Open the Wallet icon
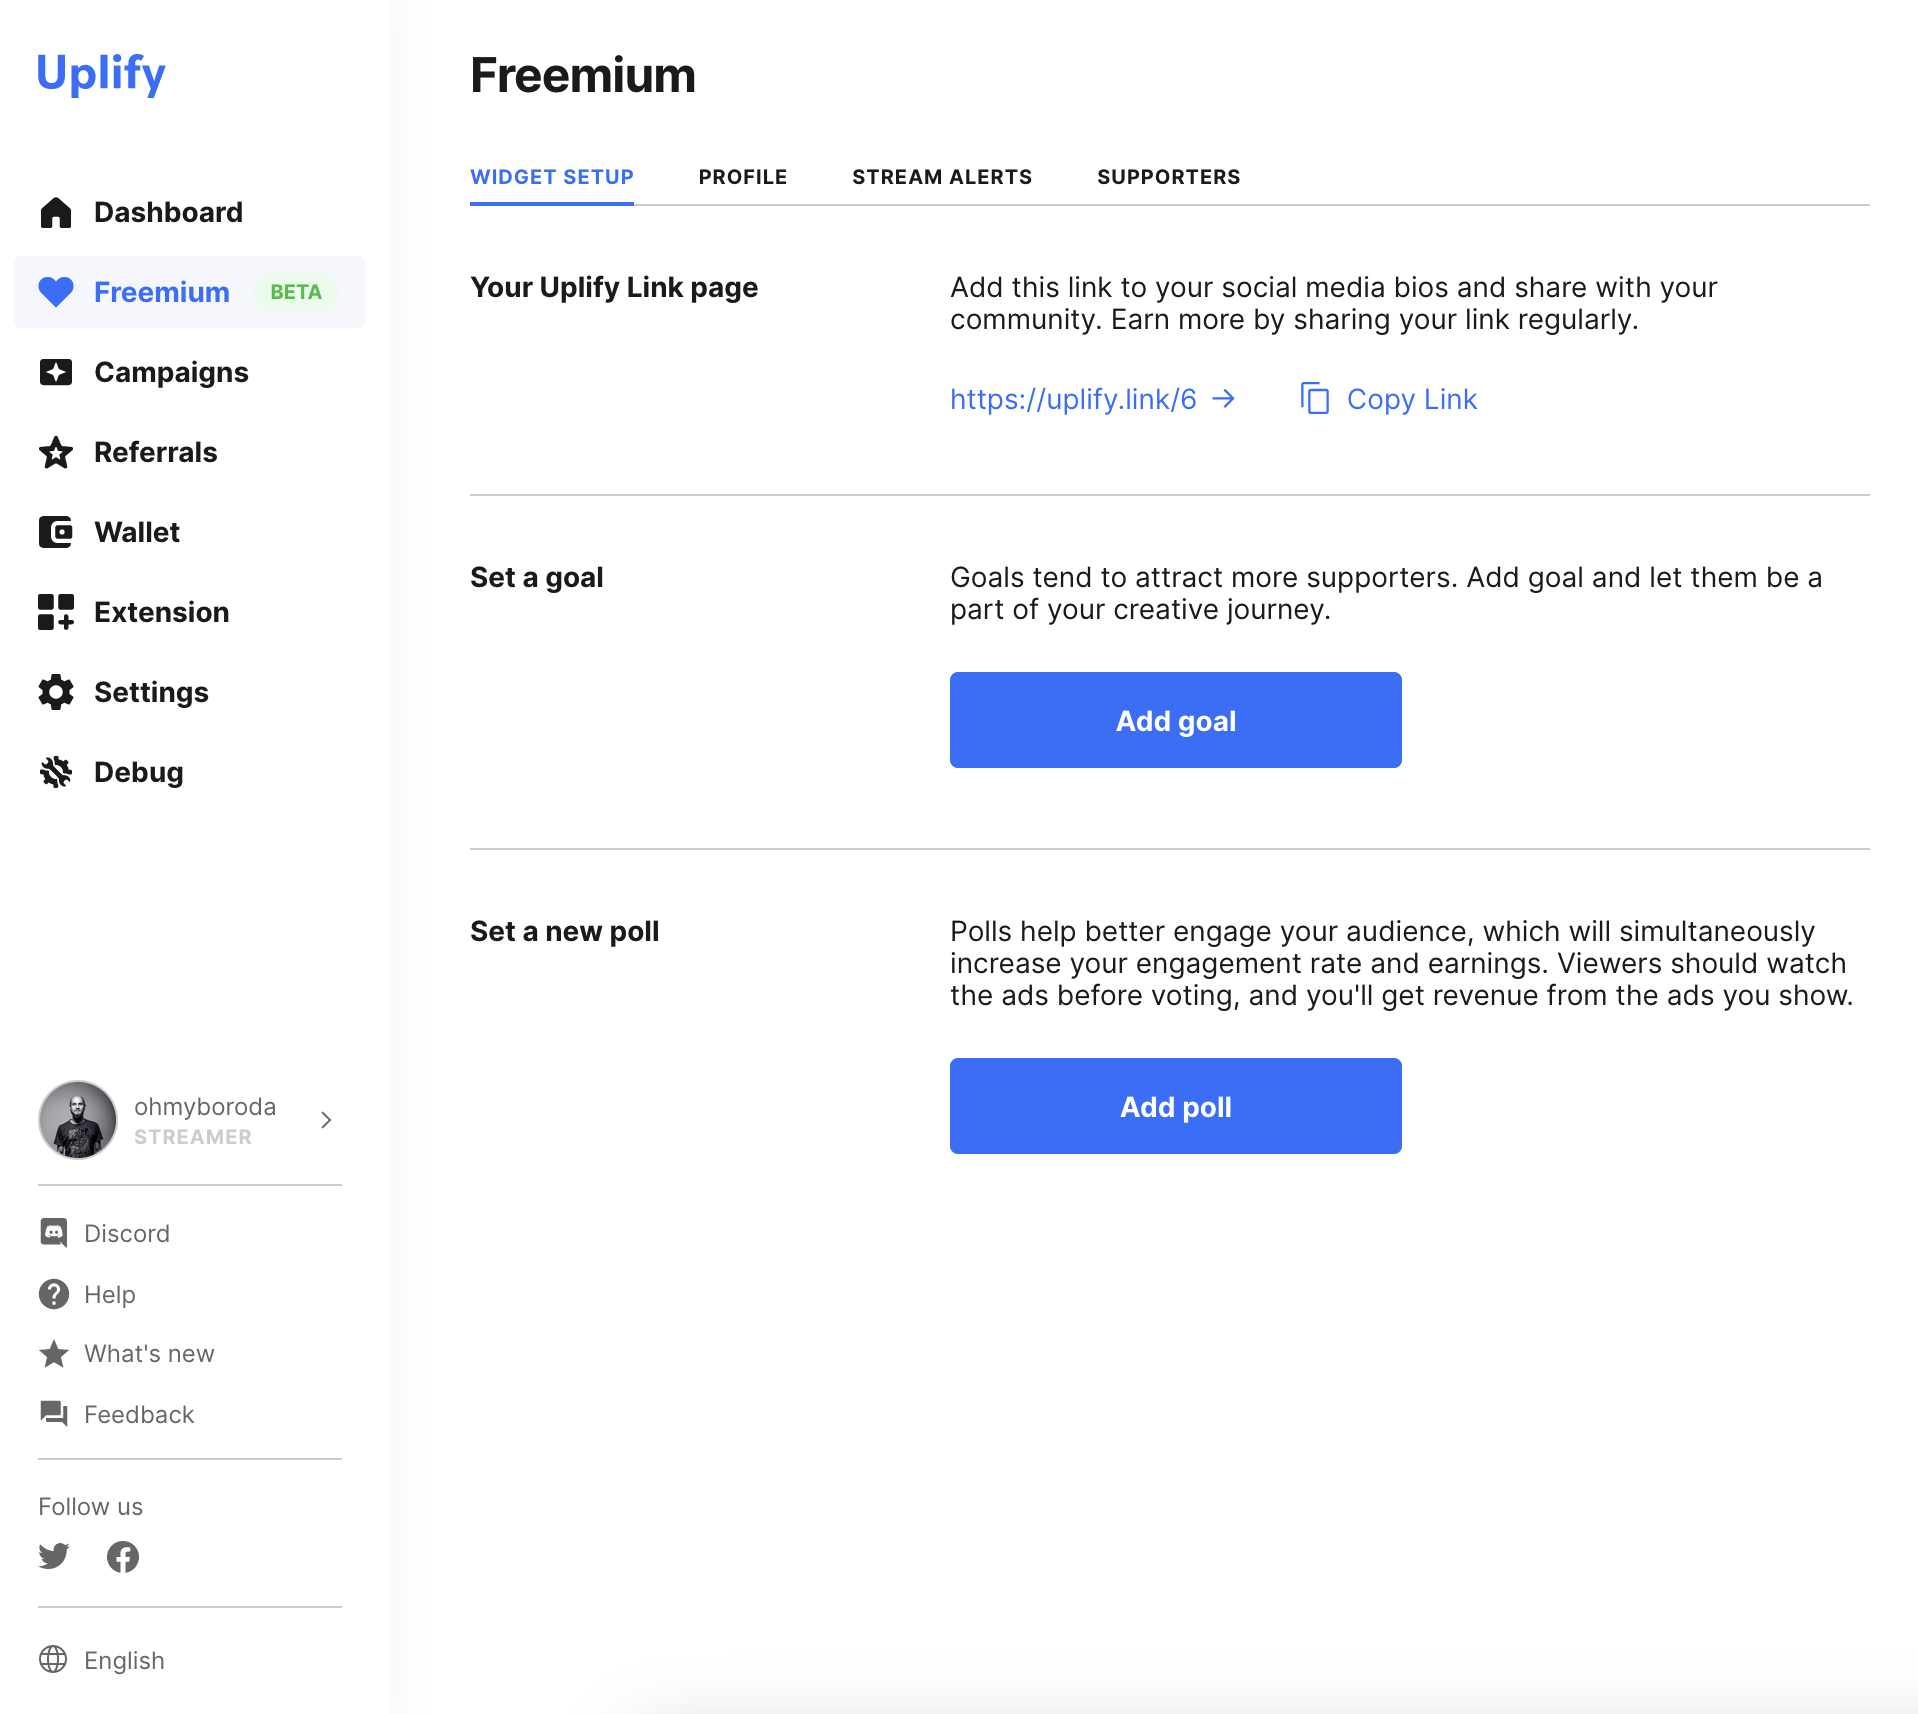The height and width of the screenshot is (1714, 1918). click(56, 532)
